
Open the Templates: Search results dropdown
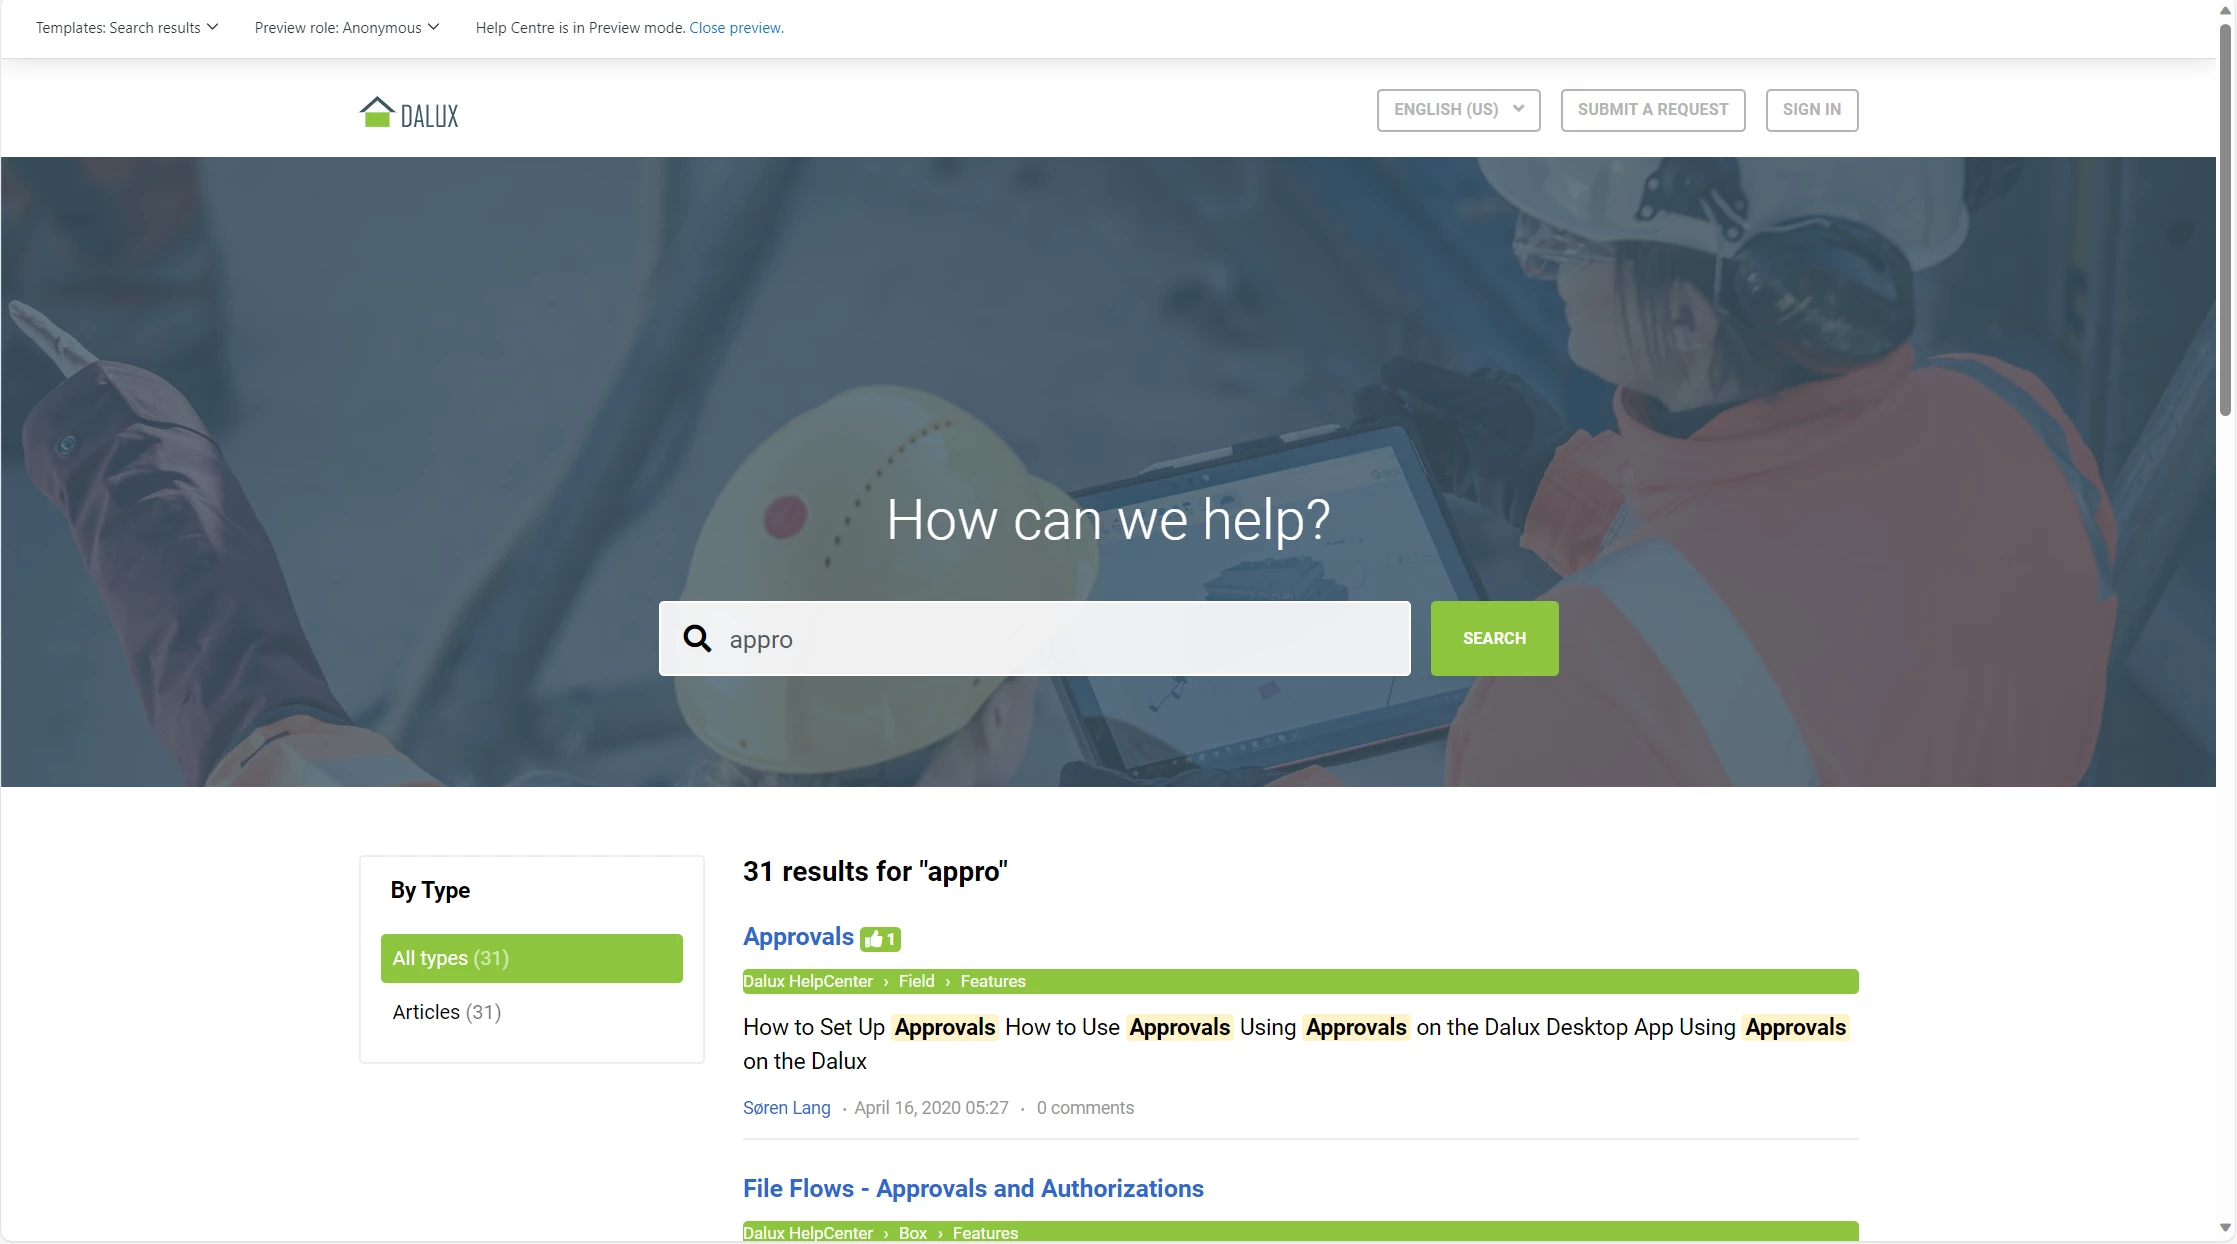[127, 28]
